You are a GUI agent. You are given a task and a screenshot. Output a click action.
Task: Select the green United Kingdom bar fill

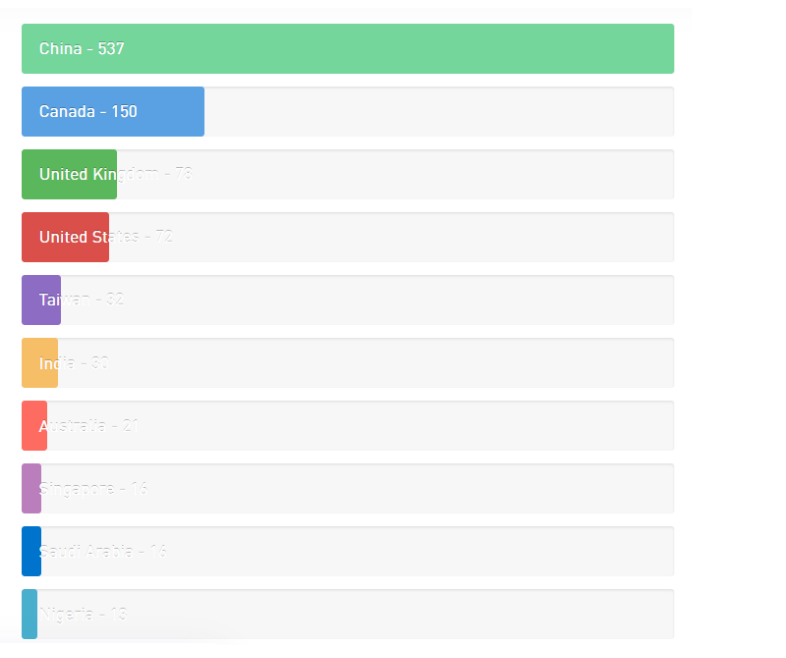69,175
